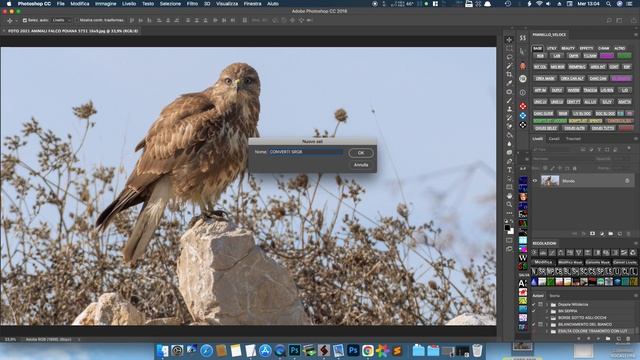Select the Type tool
This screenshot has height=360, width=640.
(x=509, y=170)
